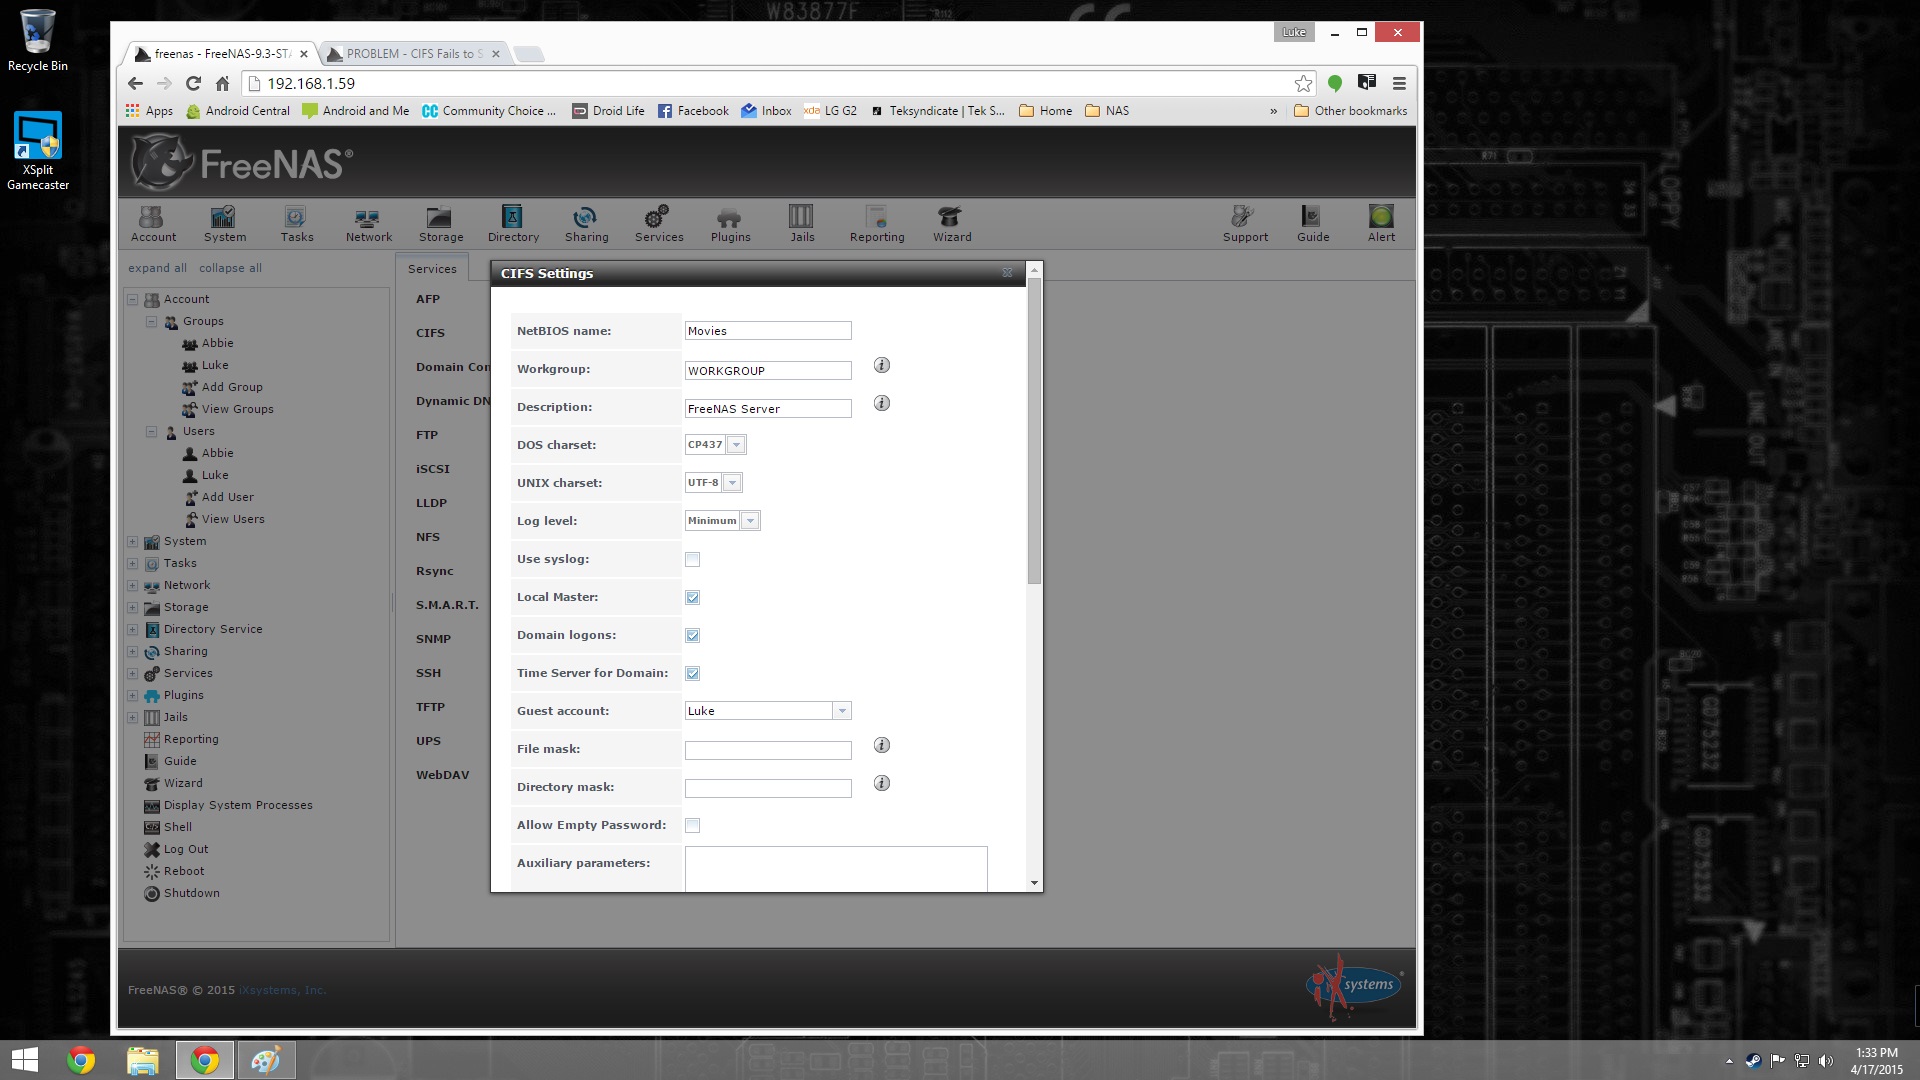
Task: Open the Network toolbar icon
Action: 368,224
